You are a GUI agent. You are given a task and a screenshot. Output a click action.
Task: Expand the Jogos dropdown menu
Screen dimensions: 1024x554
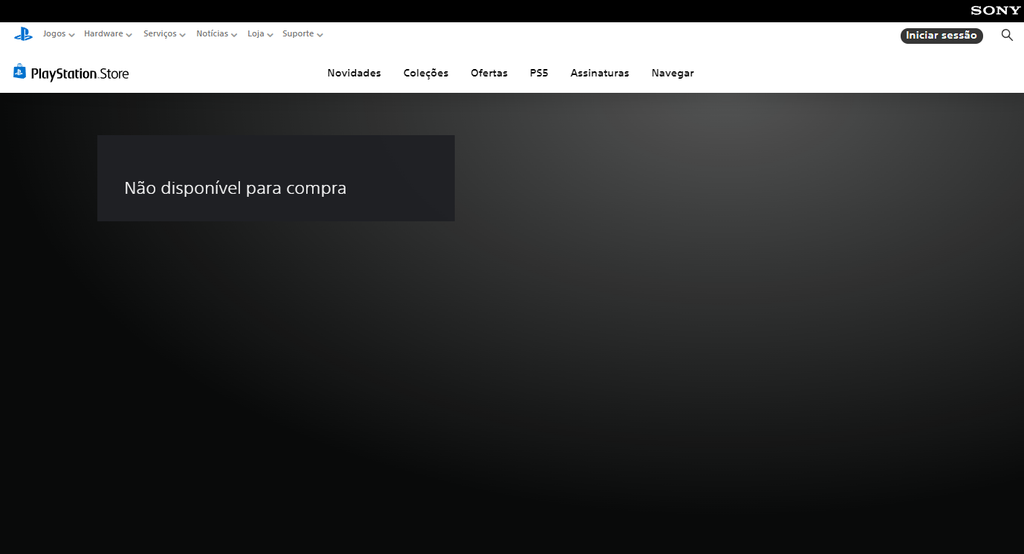59,34
